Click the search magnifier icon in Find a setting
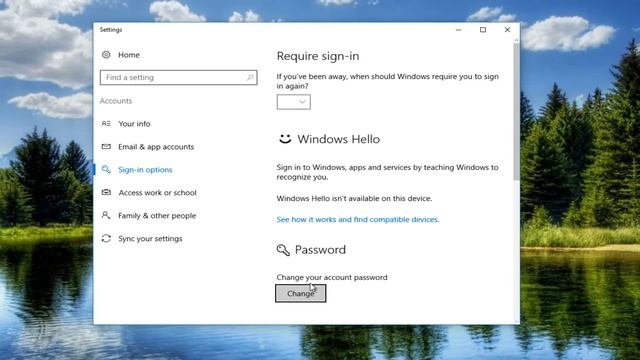The height and width of the screenshot is (360, 640). (x=250, y=77)
